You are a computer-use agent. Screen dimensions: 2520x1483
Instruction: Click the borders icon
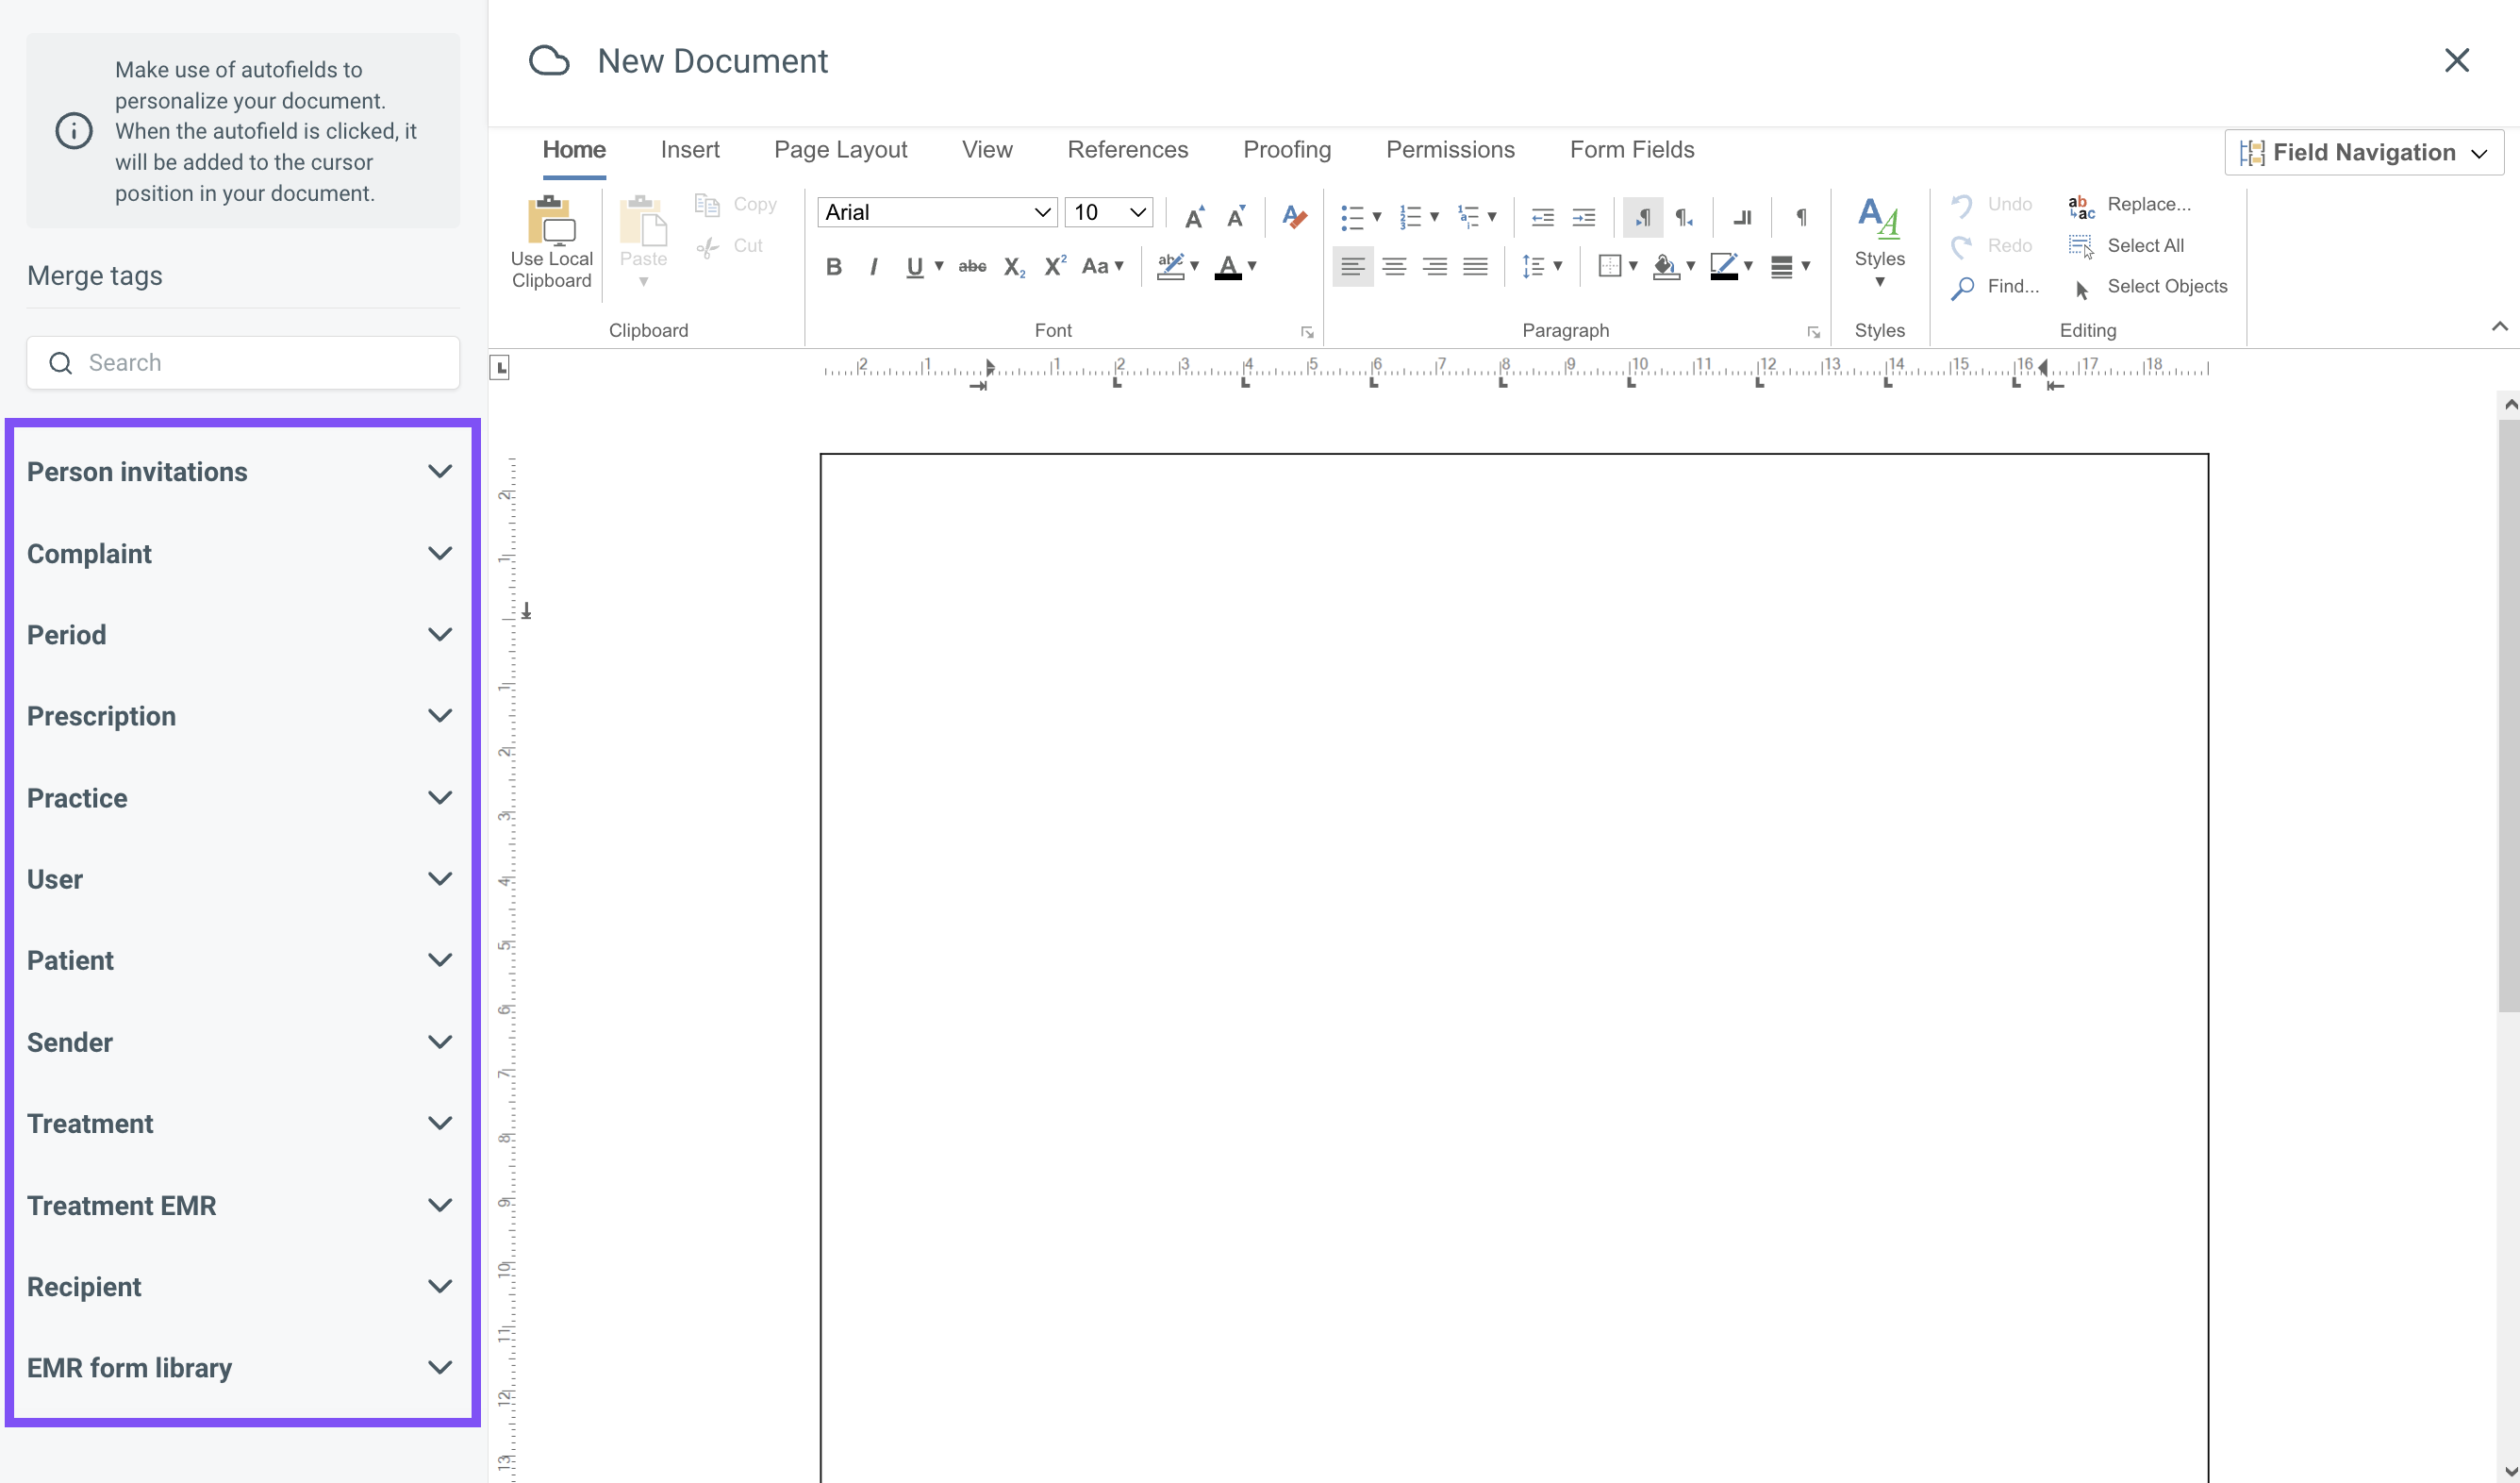click(x=1609, y=266)
